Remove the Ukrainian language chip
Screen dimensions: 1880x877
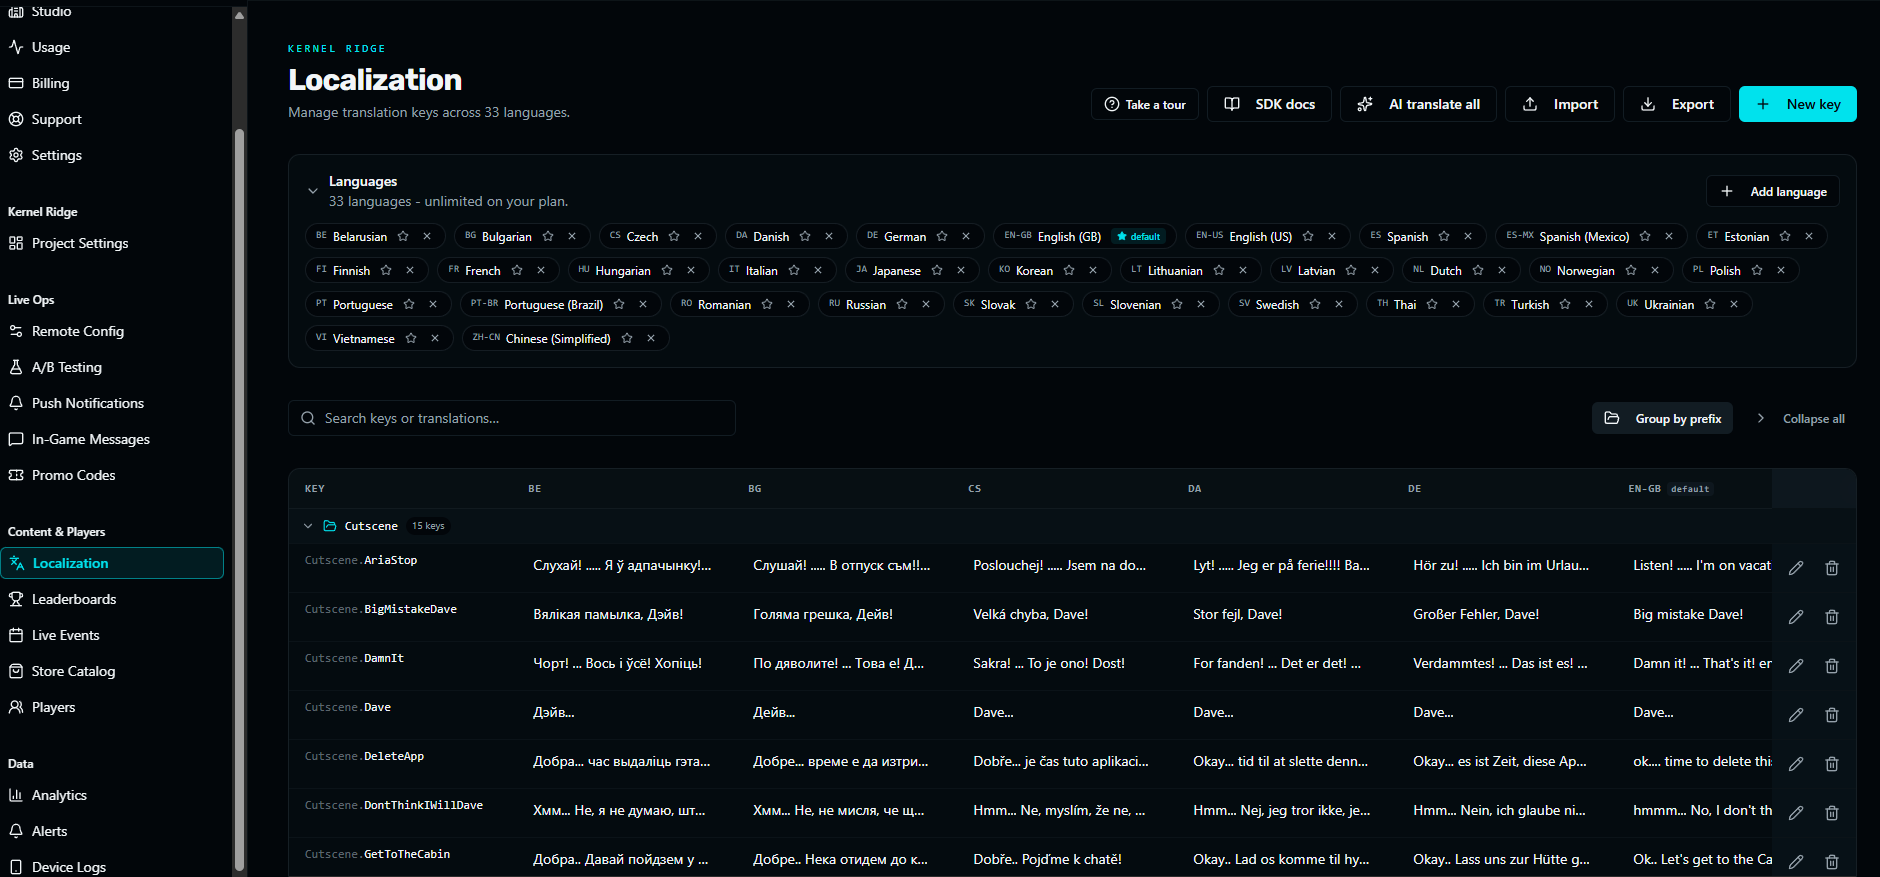pyautogui.click(x=1734, y=305)
